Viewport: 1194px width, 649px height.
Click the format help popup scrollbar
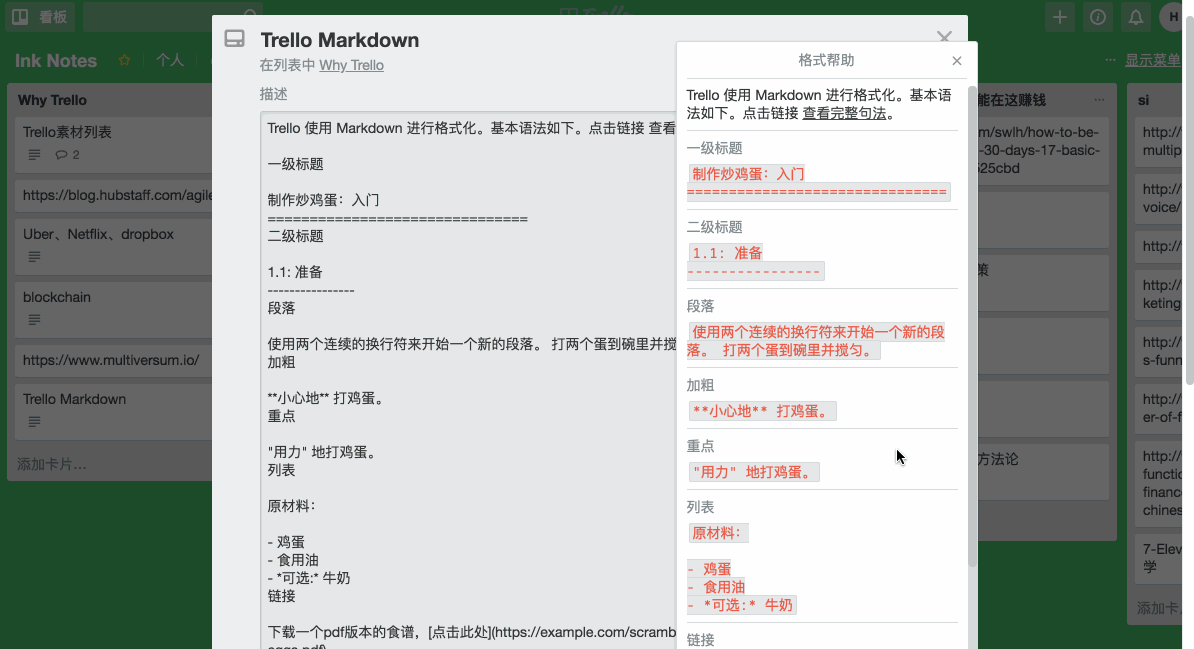[x=972, y=328]
